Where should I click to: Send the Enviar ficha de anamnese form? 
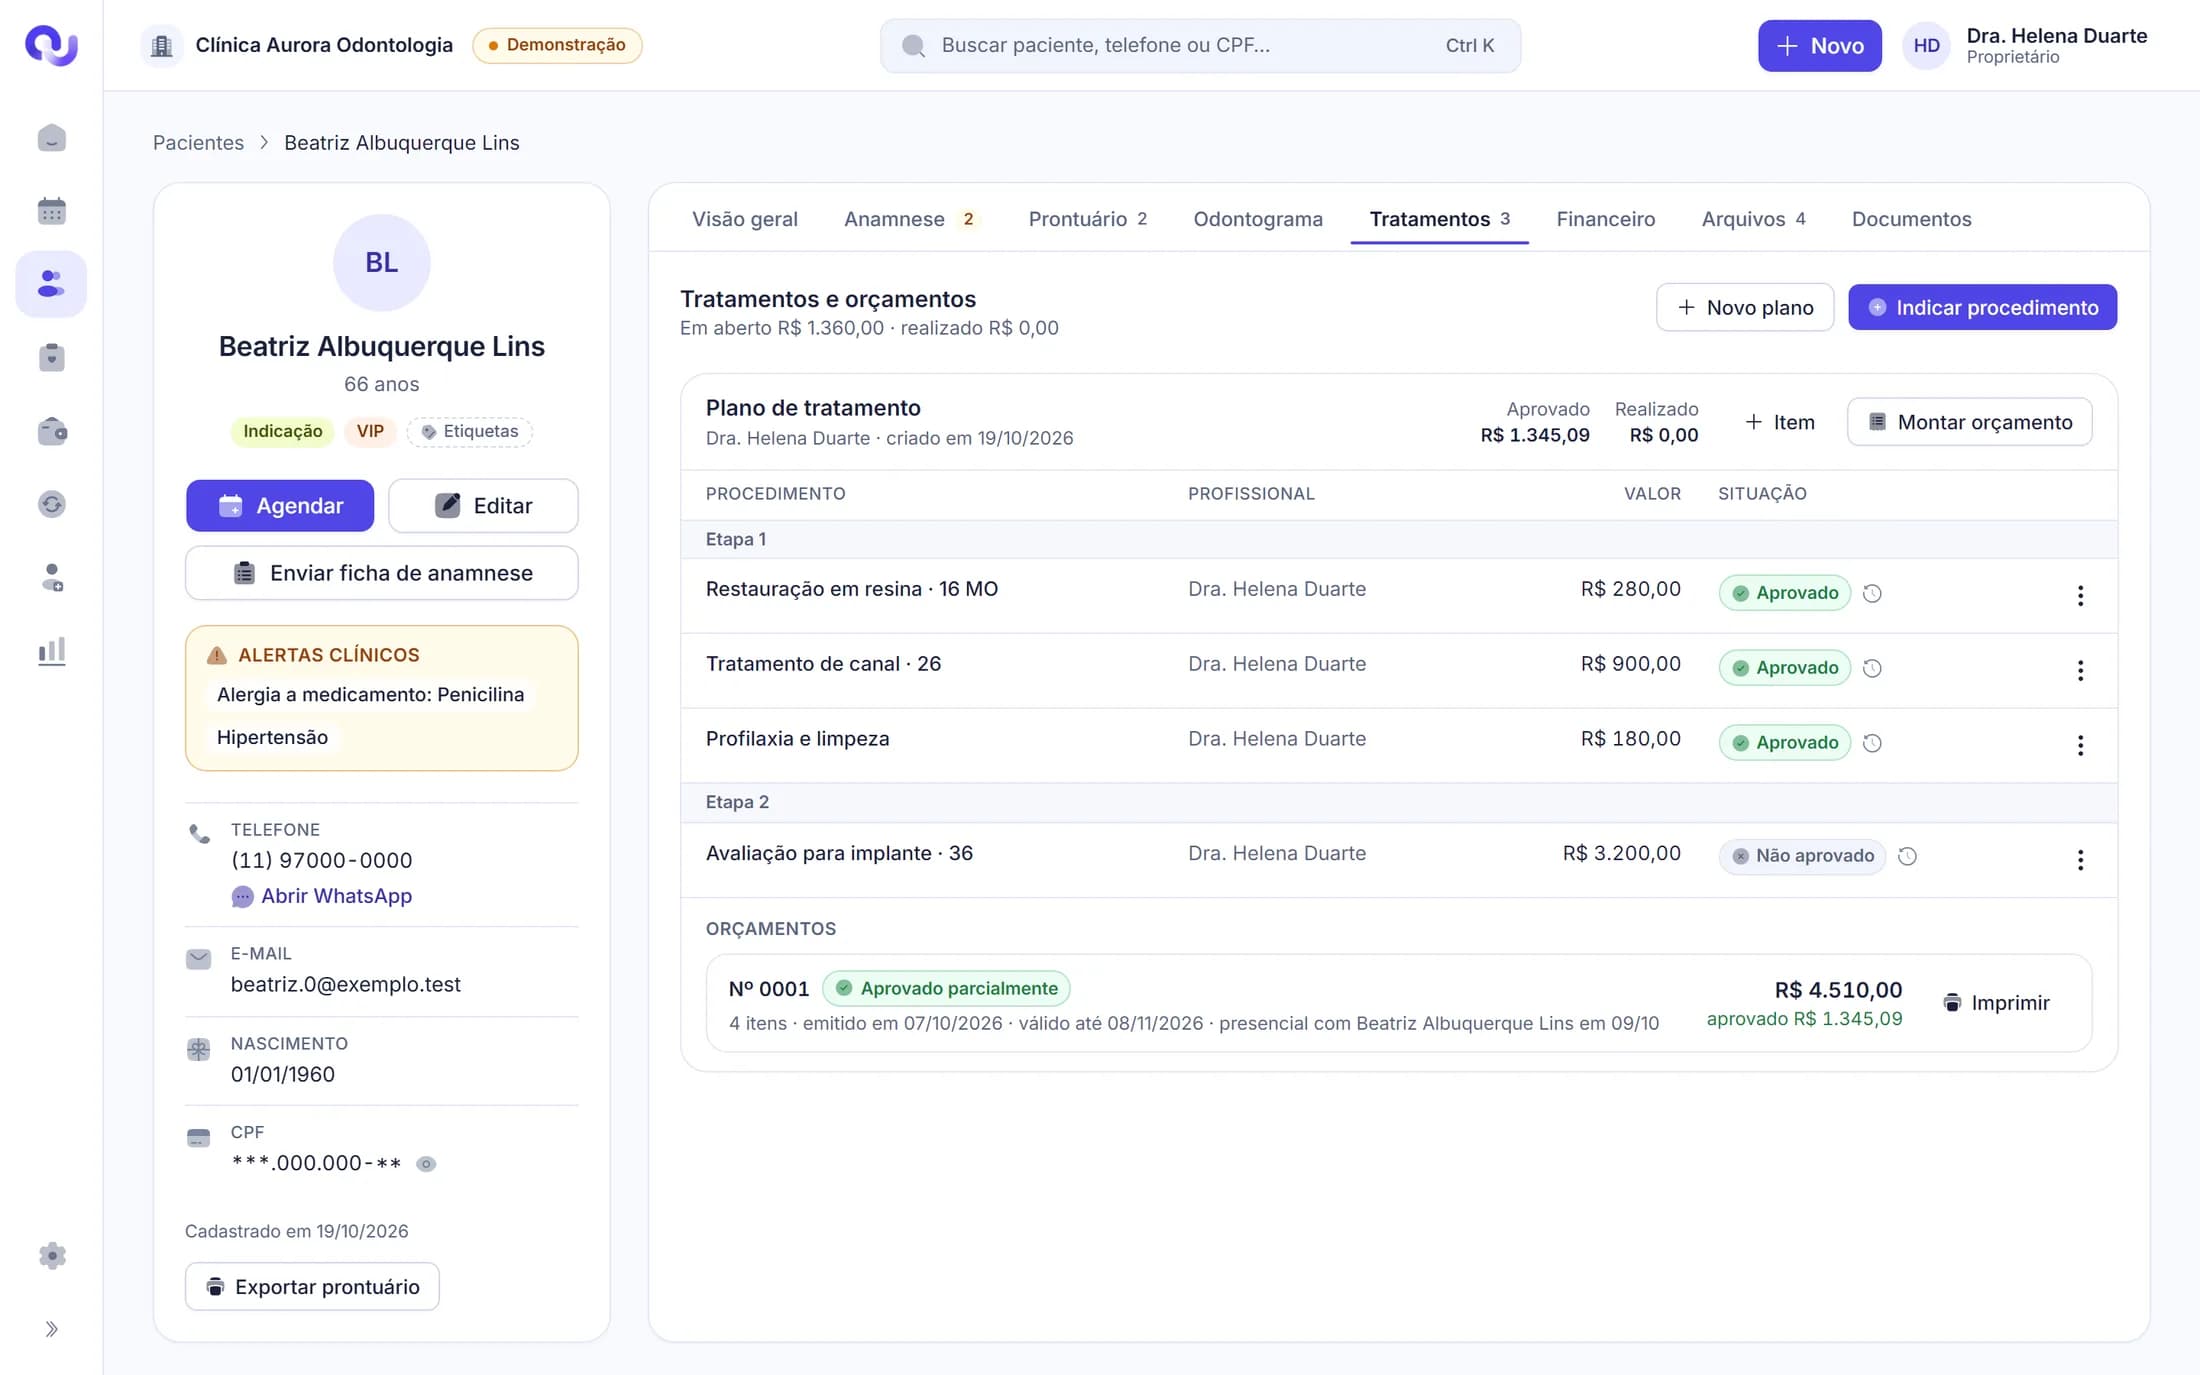coord(381,573)
